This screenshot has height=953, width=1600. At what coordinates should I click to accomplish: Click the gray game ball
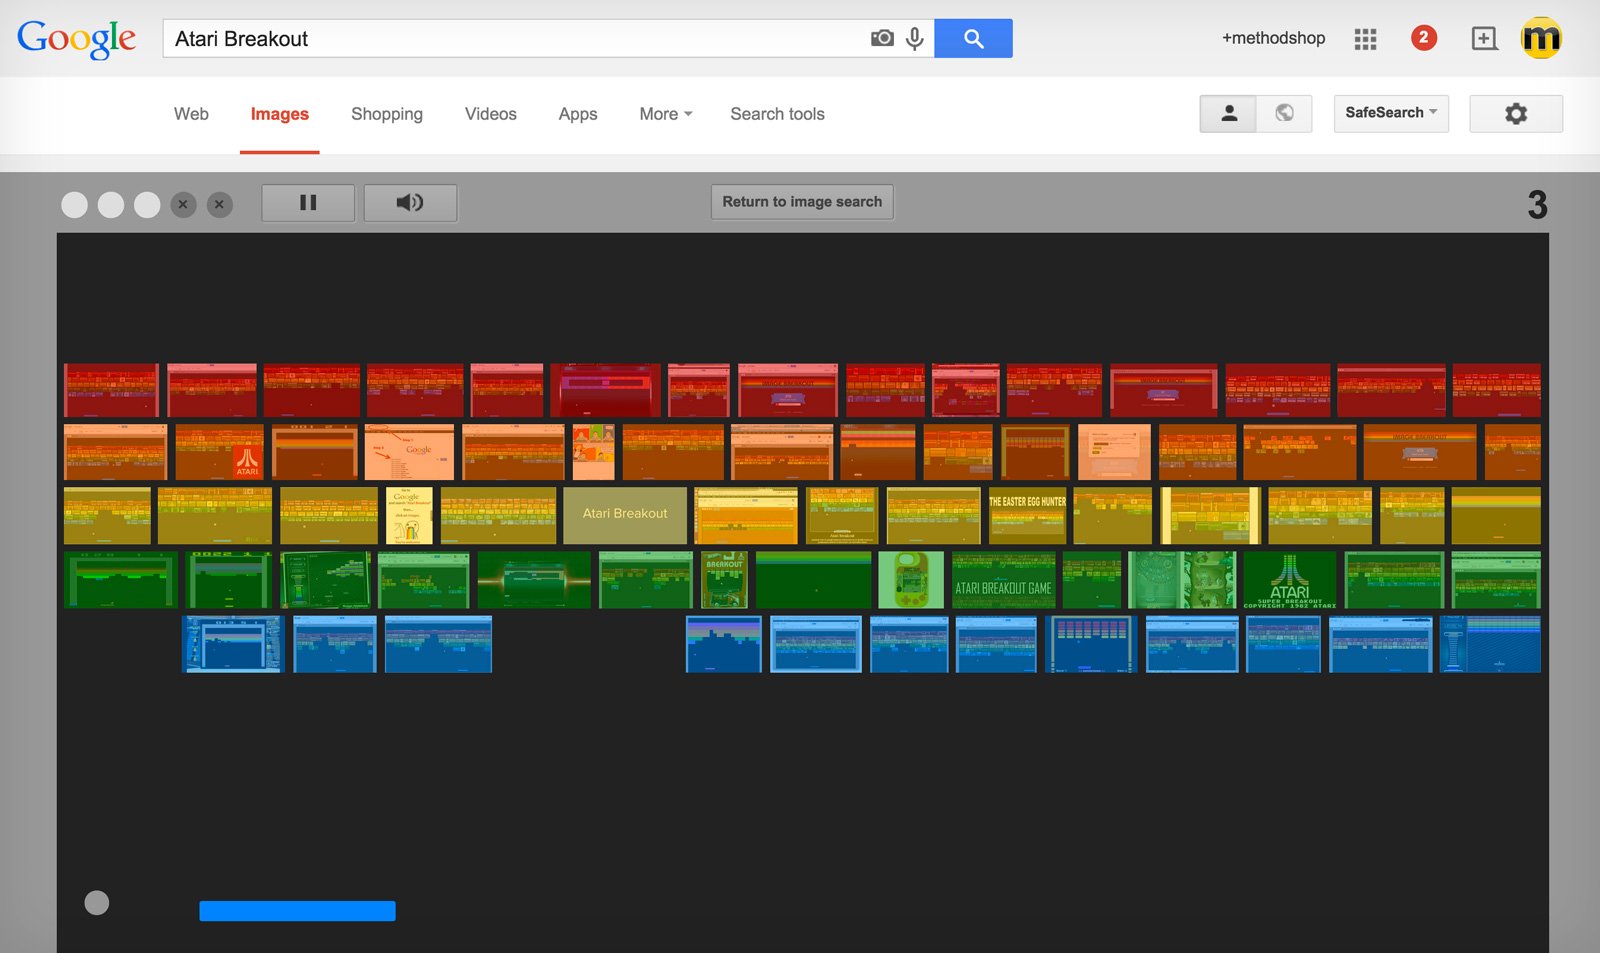pos(97,903)
